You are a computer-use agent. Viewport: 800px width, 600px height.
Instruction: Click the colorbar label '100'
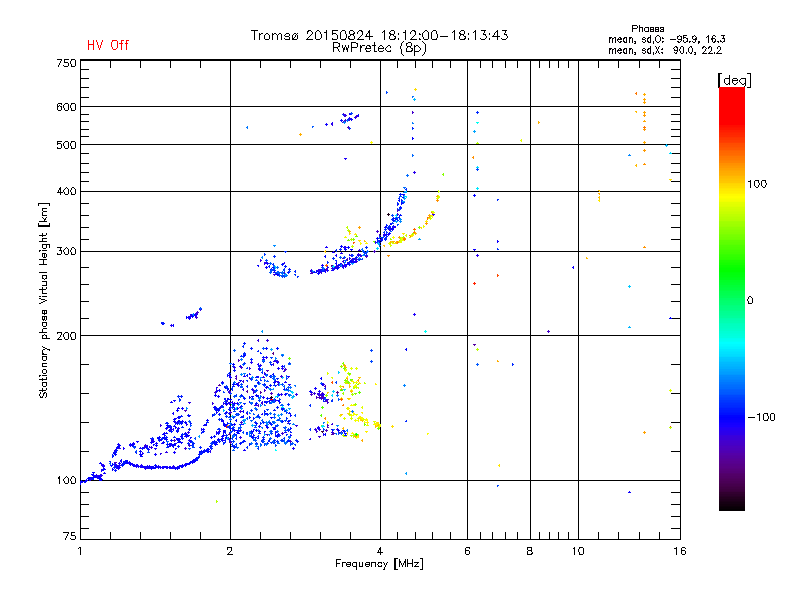(x=757, y=184)
